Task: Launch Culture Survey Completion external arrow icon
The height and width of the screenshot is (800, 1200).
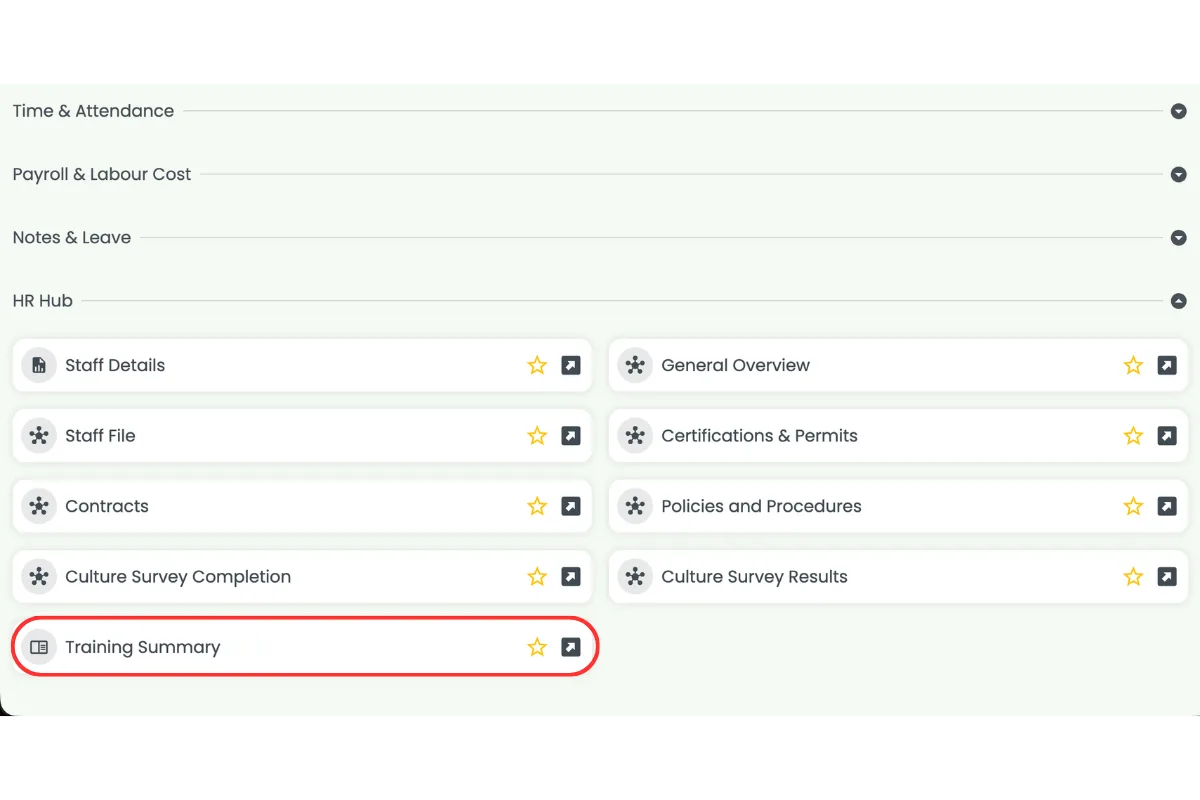Action: click(x=571, y=577)
